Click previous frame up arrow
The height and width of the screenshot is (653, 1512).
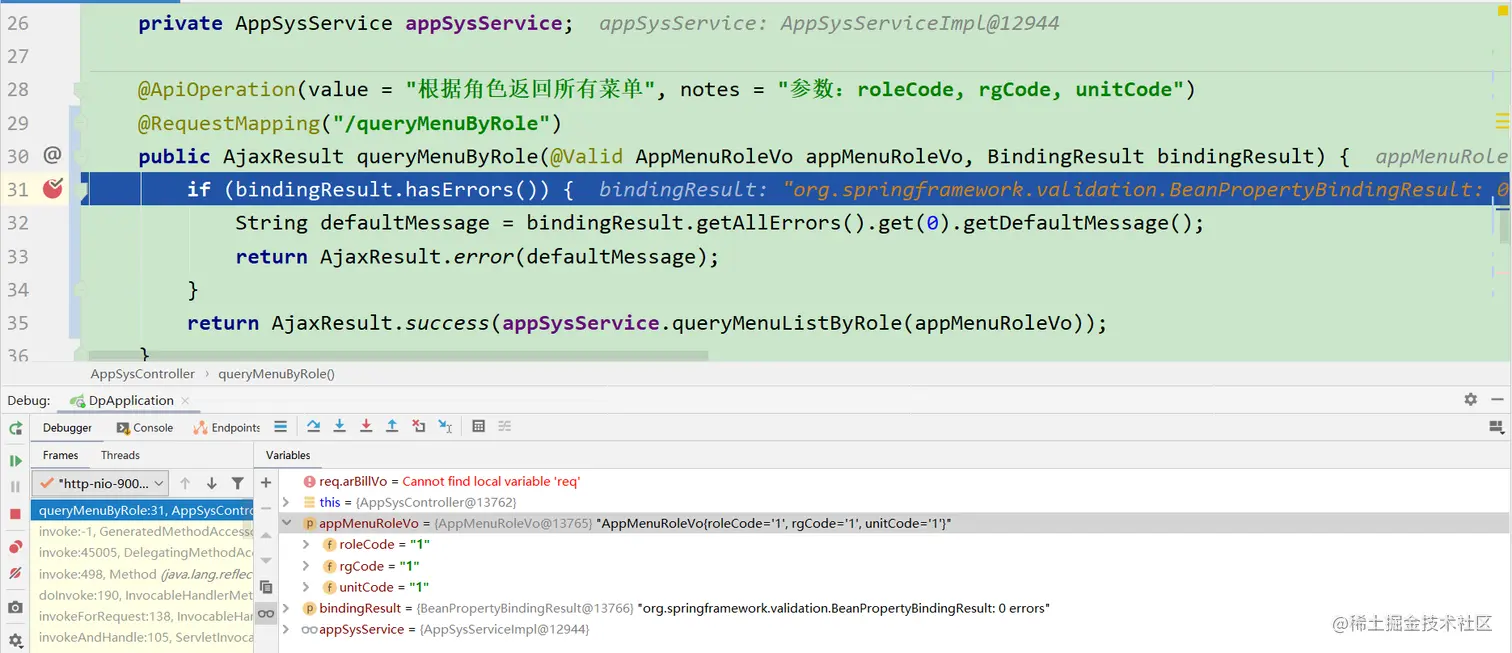[x=185, y=483]
